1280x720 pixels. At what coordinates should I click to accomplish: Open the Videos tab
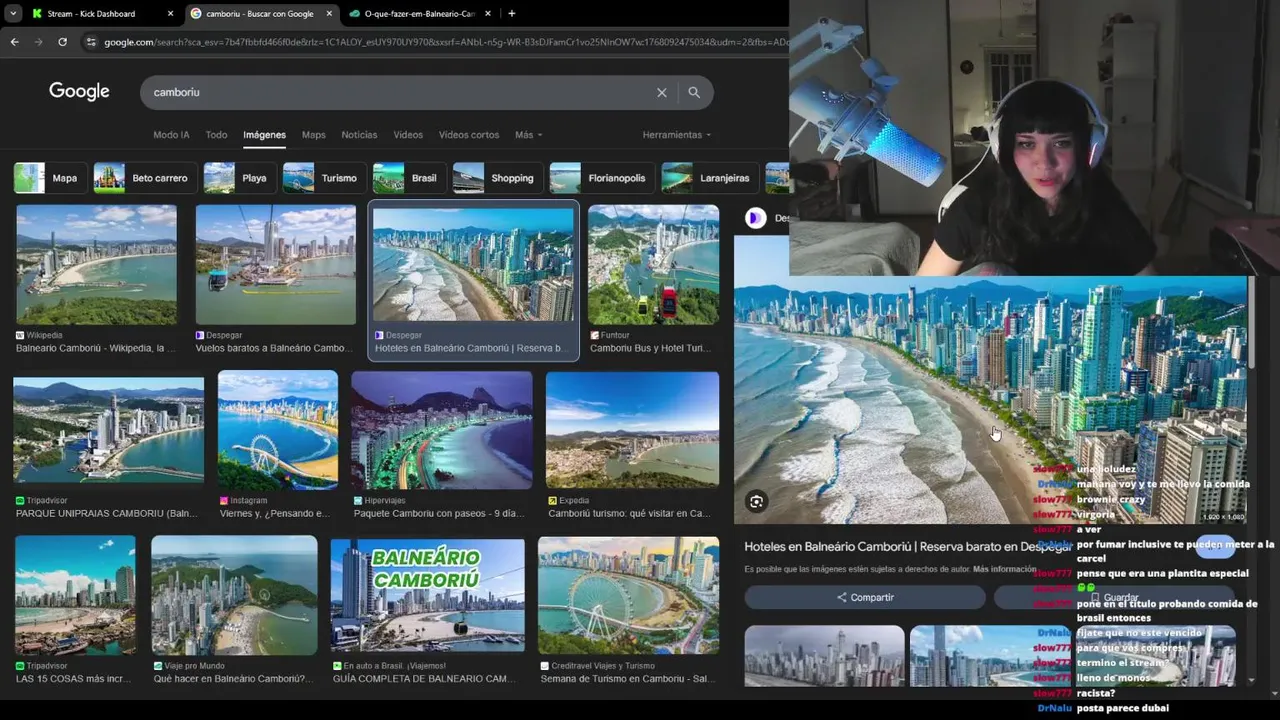tap(408, 135)
